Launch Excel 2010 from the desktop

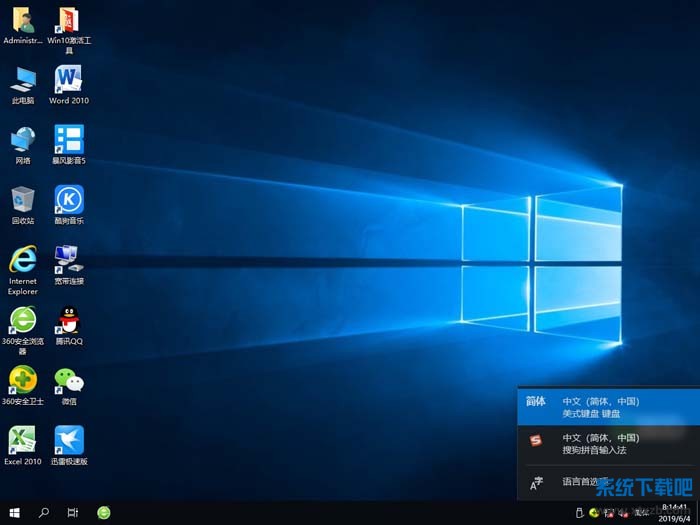(x=22, y=440)
